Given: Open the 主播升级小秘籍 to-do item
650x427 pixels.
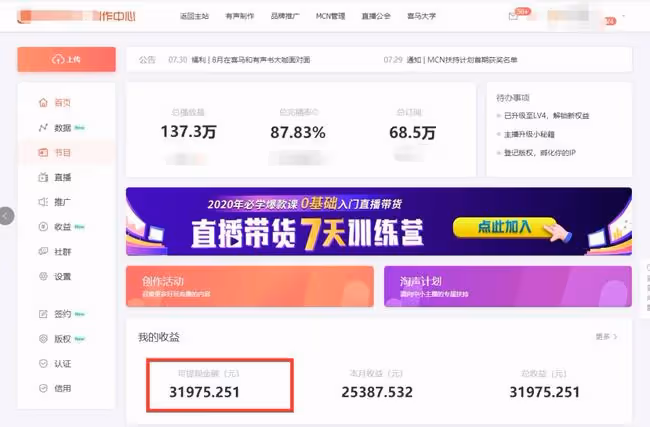Looking at the screenshot, I should pos(529,134).
